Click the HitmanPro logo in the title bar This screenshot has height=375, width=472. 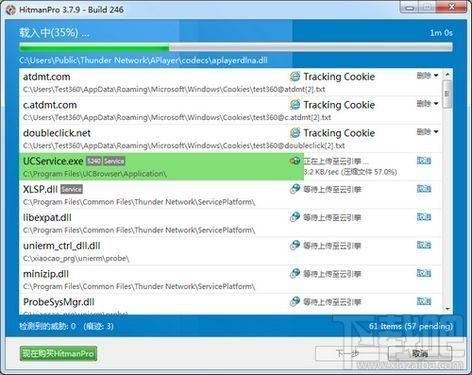coord(11,9)
